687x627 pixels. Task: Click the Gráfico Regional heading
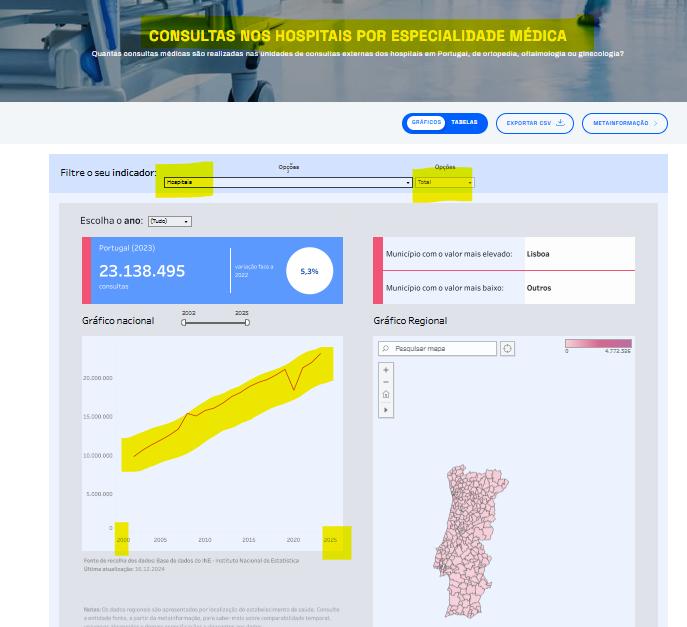tap(410, 321)
